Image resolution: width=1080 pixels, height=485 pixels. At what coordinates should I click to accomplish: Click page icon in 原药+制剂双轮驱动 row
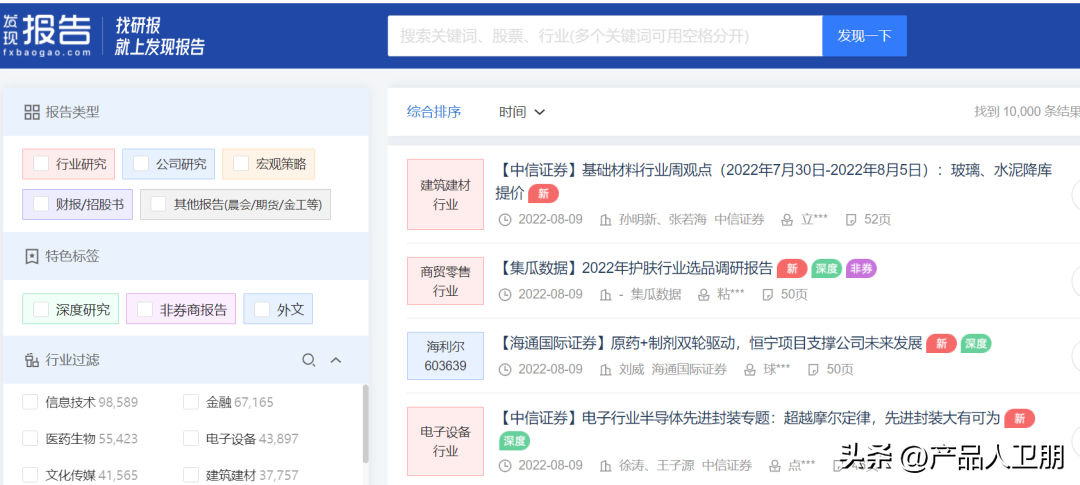pyautogui.click(x=813, y=370)
